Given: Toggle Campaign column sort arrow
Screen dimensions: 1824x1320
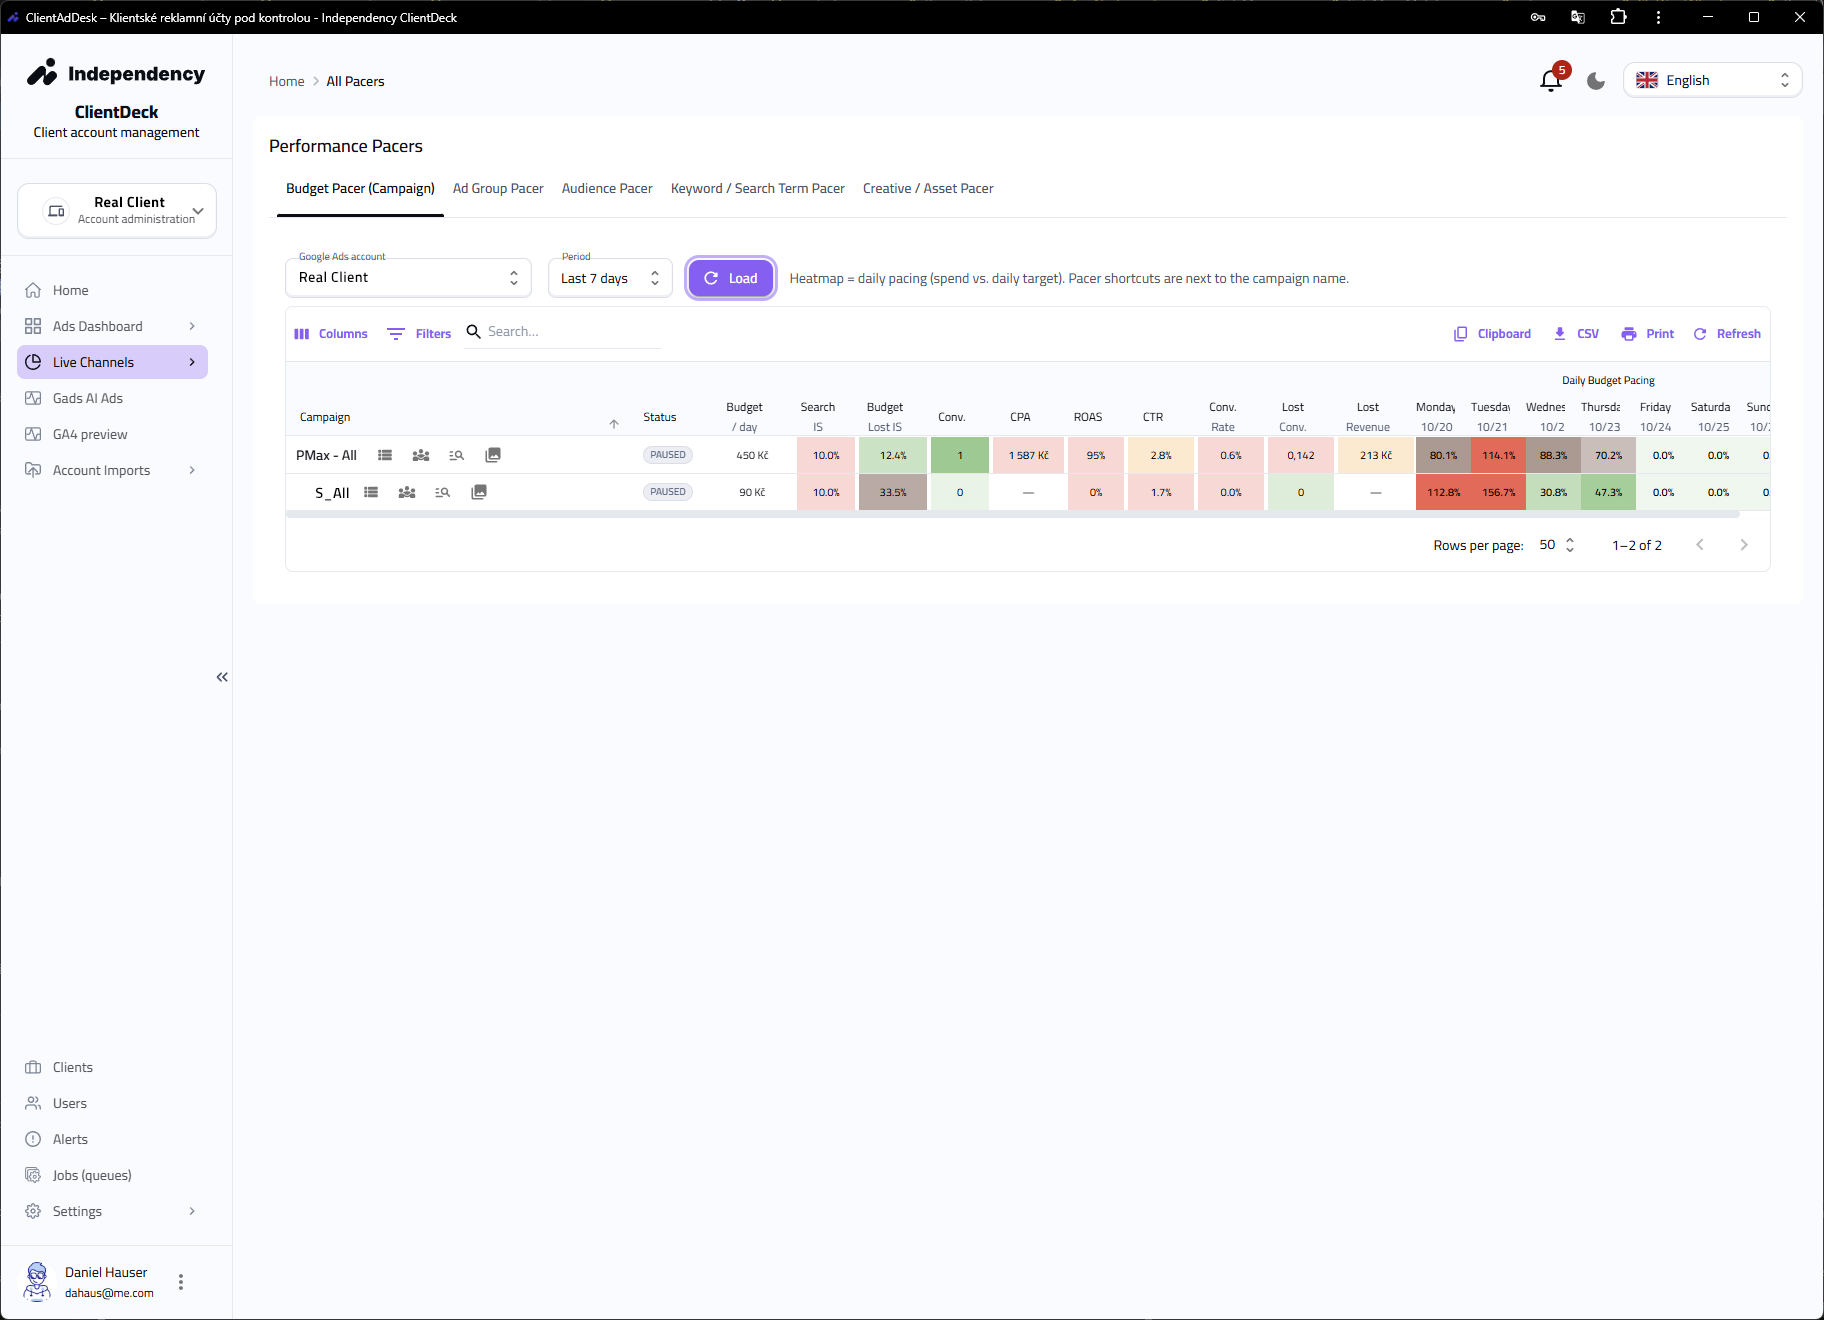Looking at the screenshot, I should pos(614,424).
